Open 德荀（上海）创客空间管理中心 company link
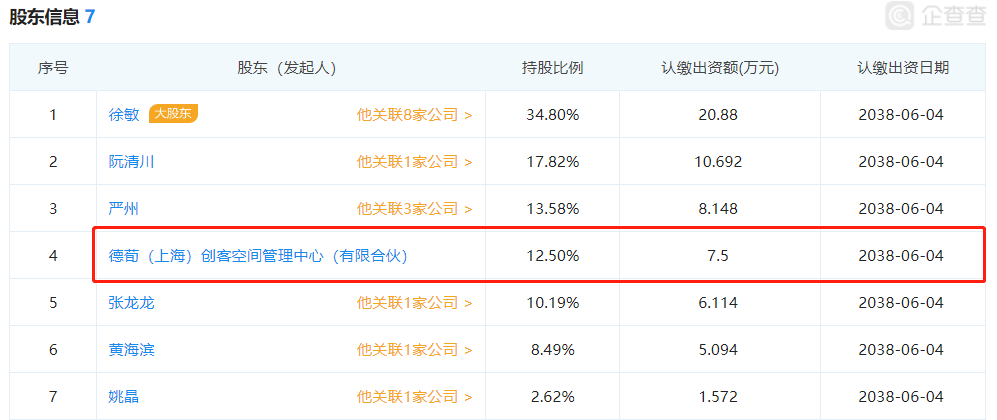Viewport: 997px width, 420px height. pos(258,256)
